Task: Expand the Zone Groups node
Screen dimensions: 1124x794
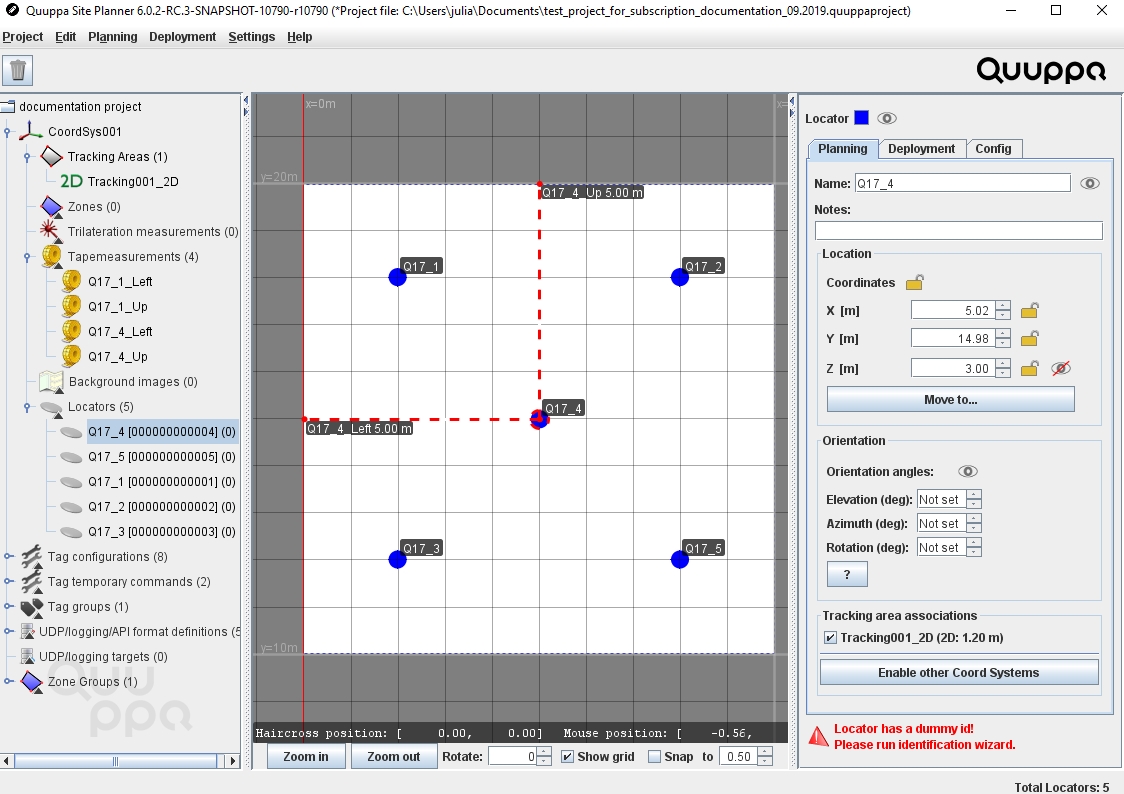Action: (x=8, y=681)
